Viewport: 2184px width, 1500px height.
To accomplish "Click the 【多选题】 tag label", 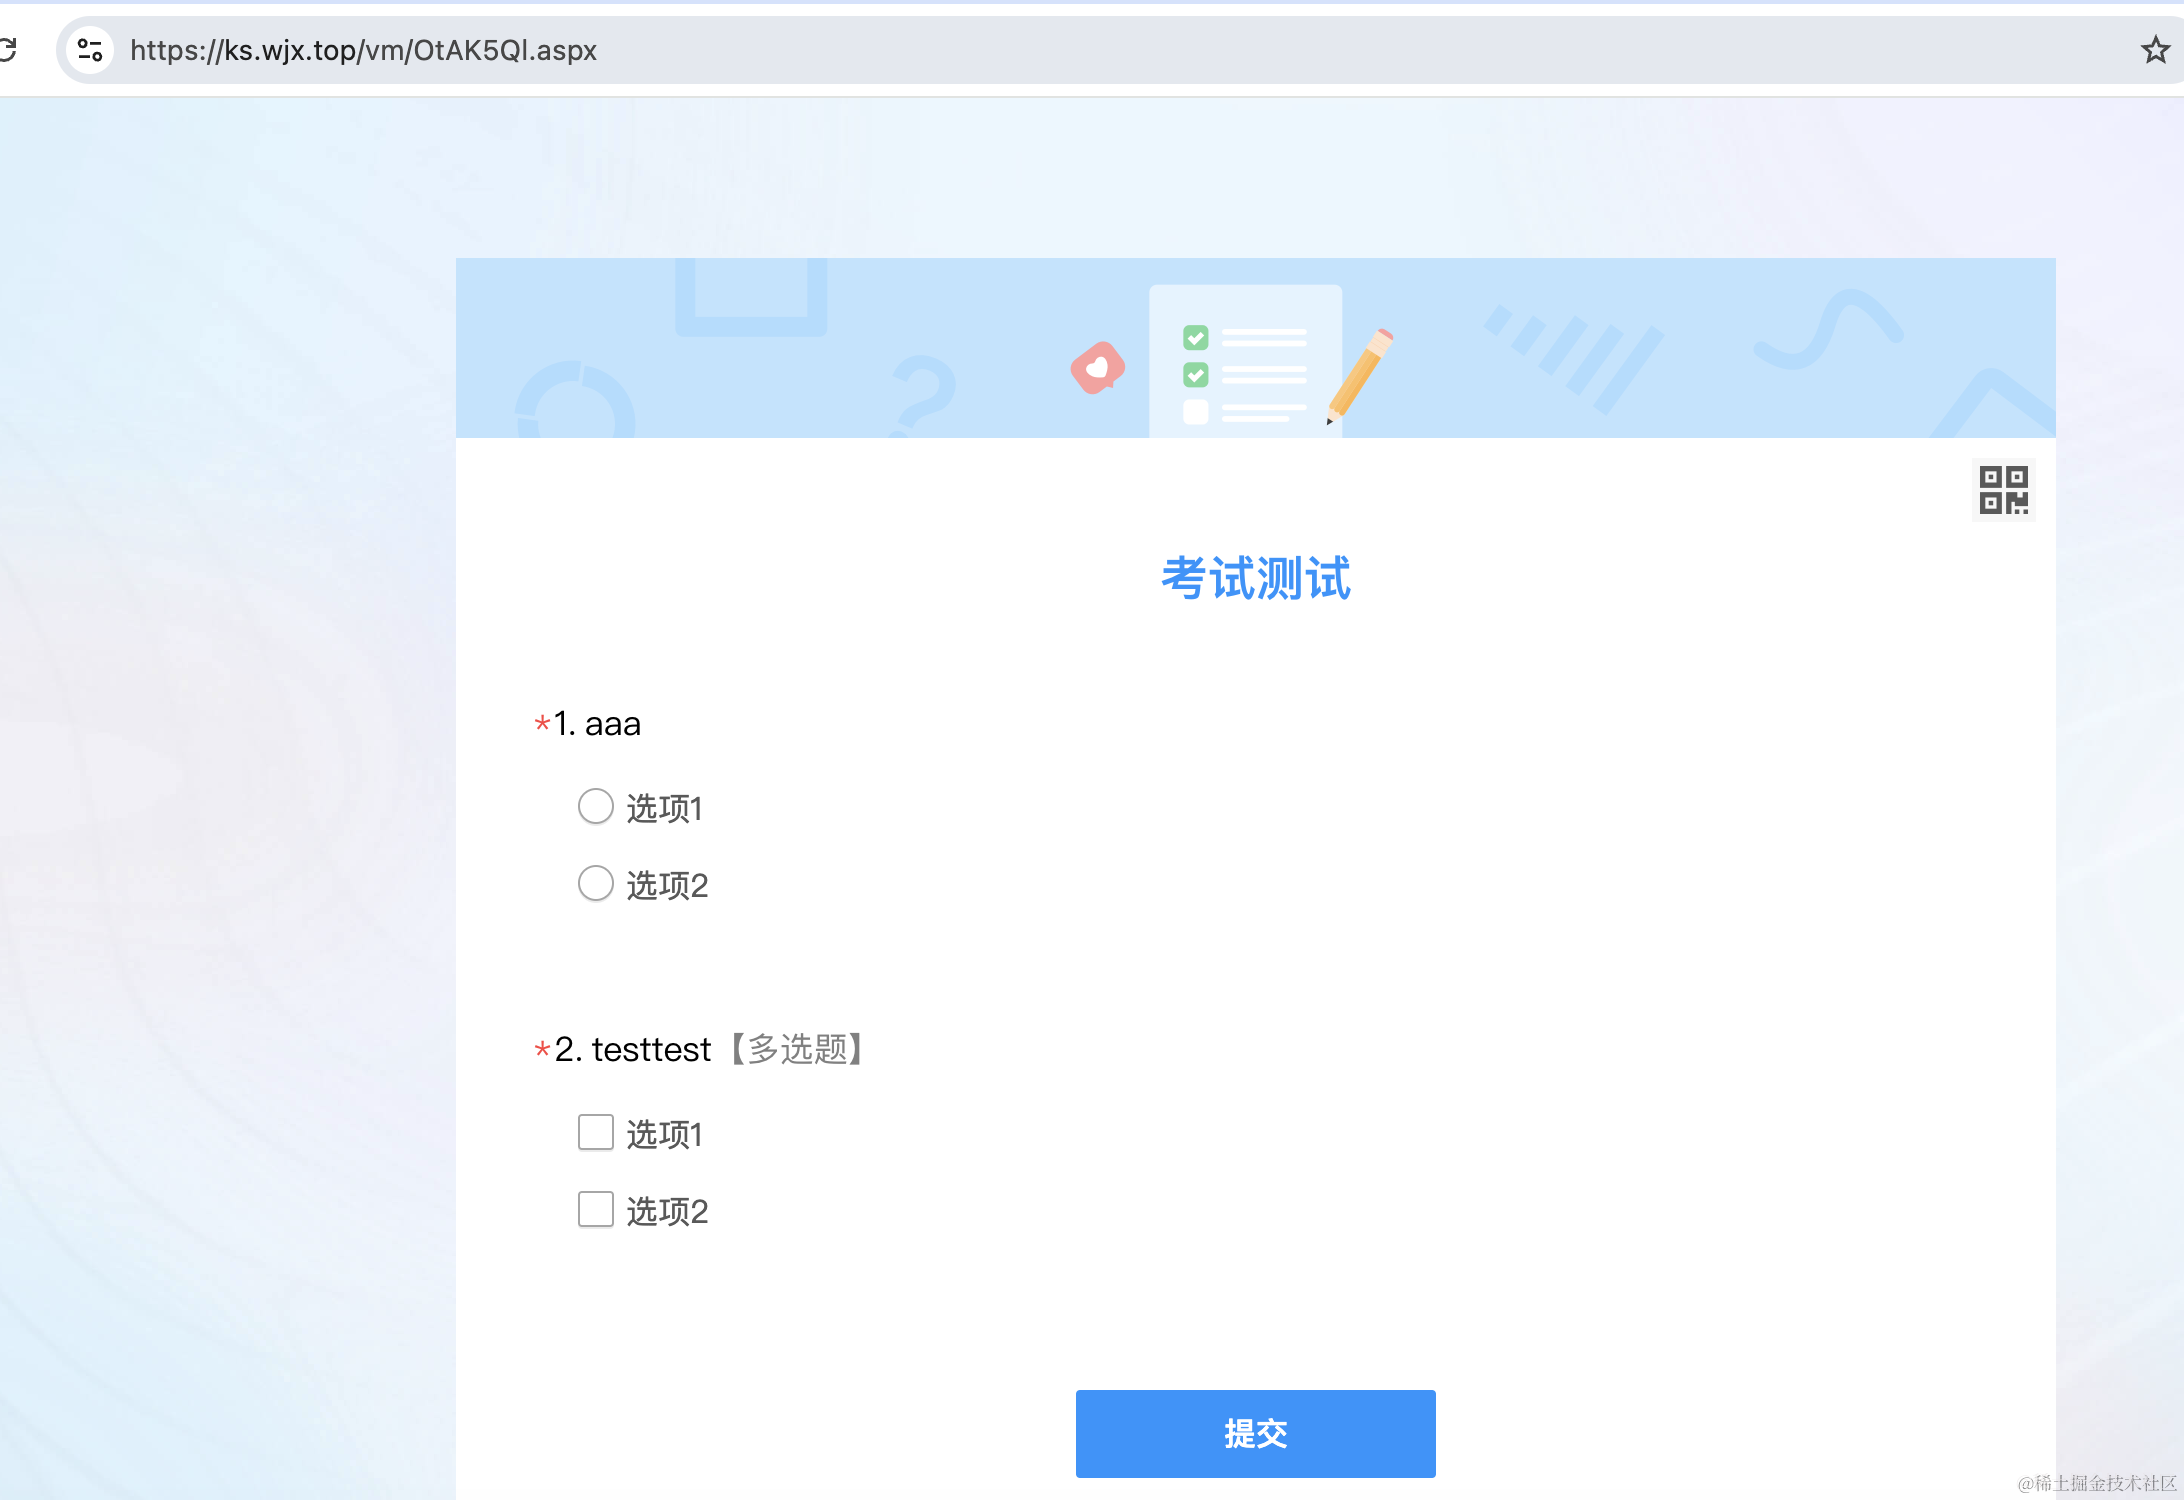I will click(797, 1049).
